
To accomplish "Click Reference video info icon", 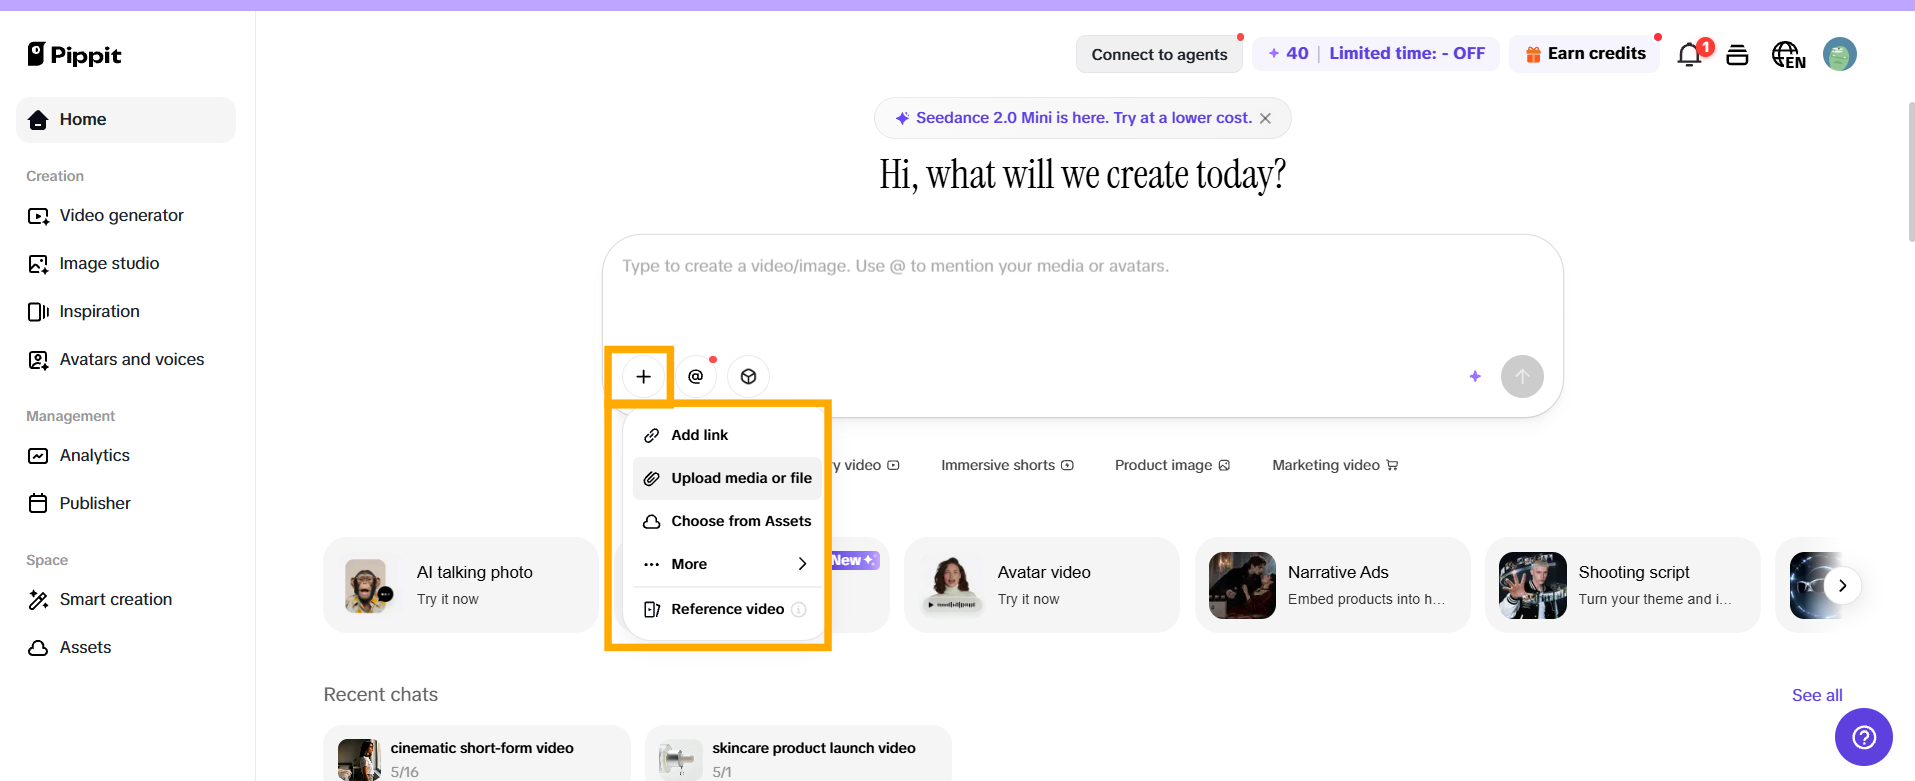I will [x=799, y=609].
